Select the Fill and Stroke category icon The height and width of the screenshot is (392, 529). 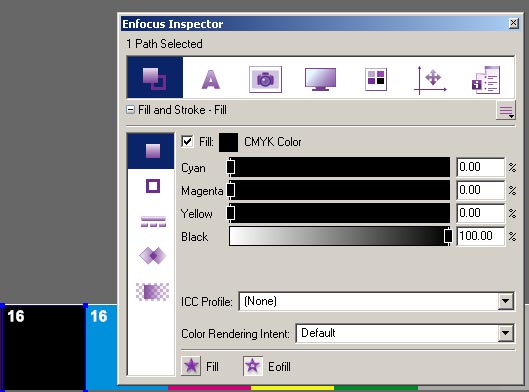[x=155, y=78]
